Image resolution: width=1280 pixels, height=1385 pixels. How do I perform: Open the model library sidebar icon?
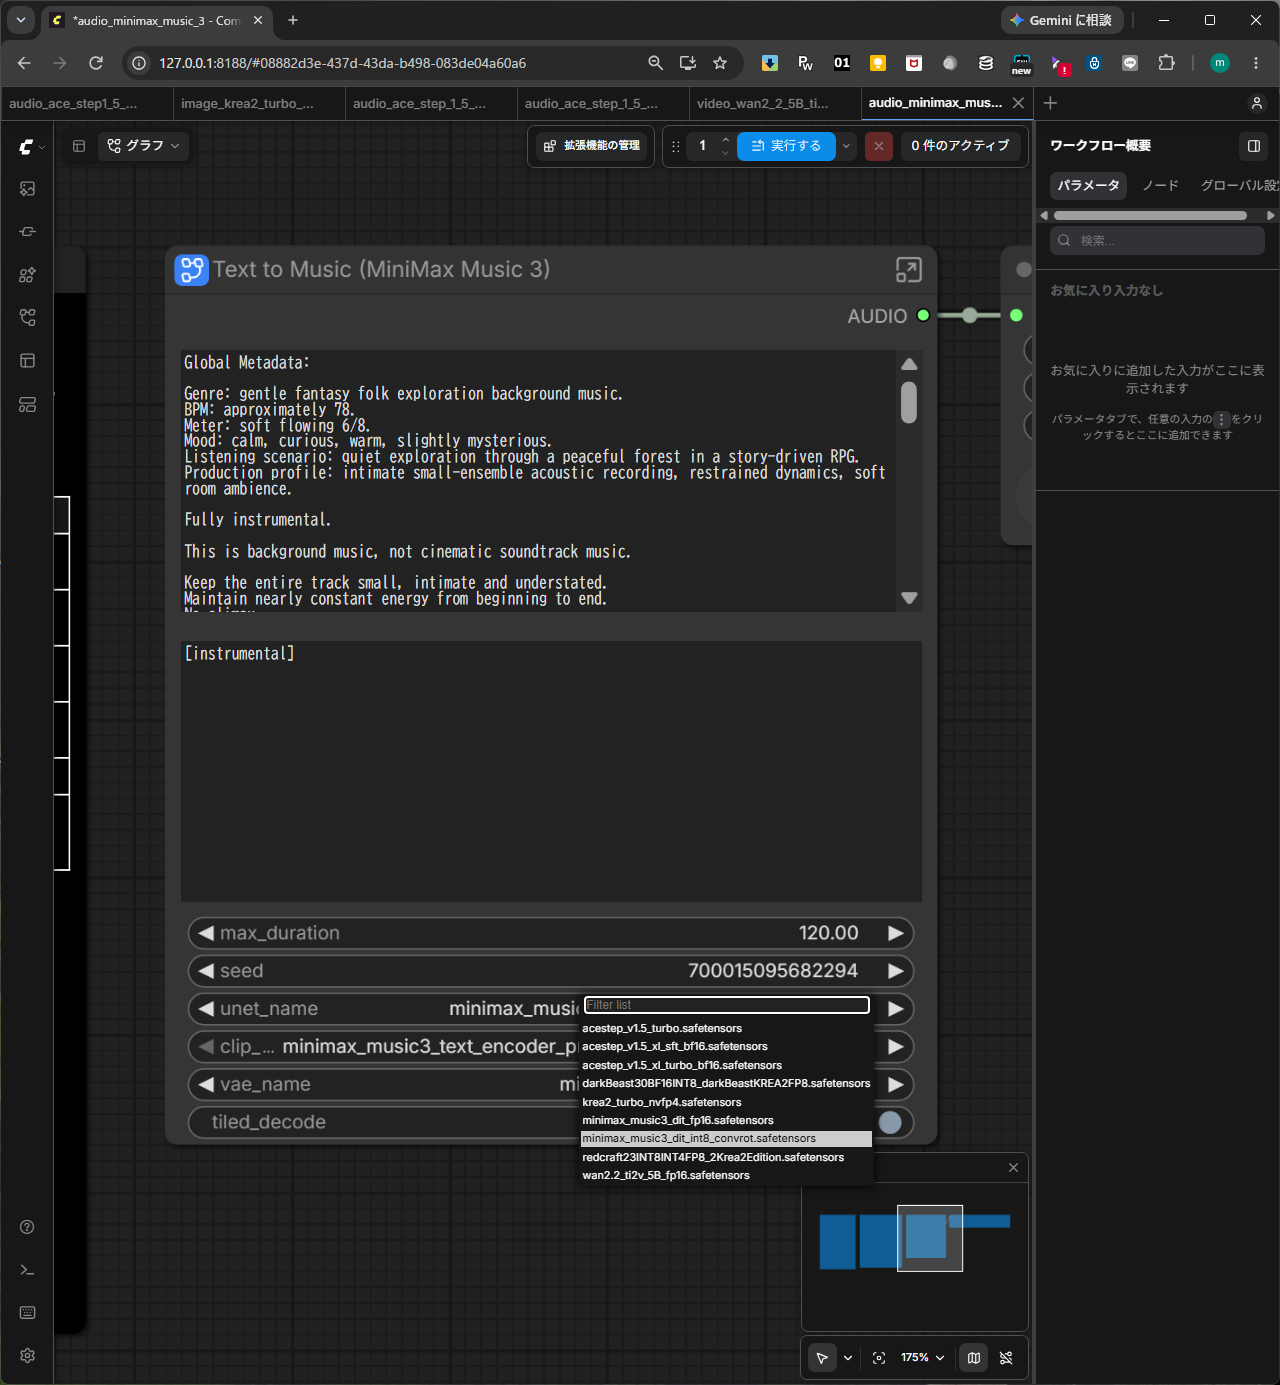click(27, 275)
